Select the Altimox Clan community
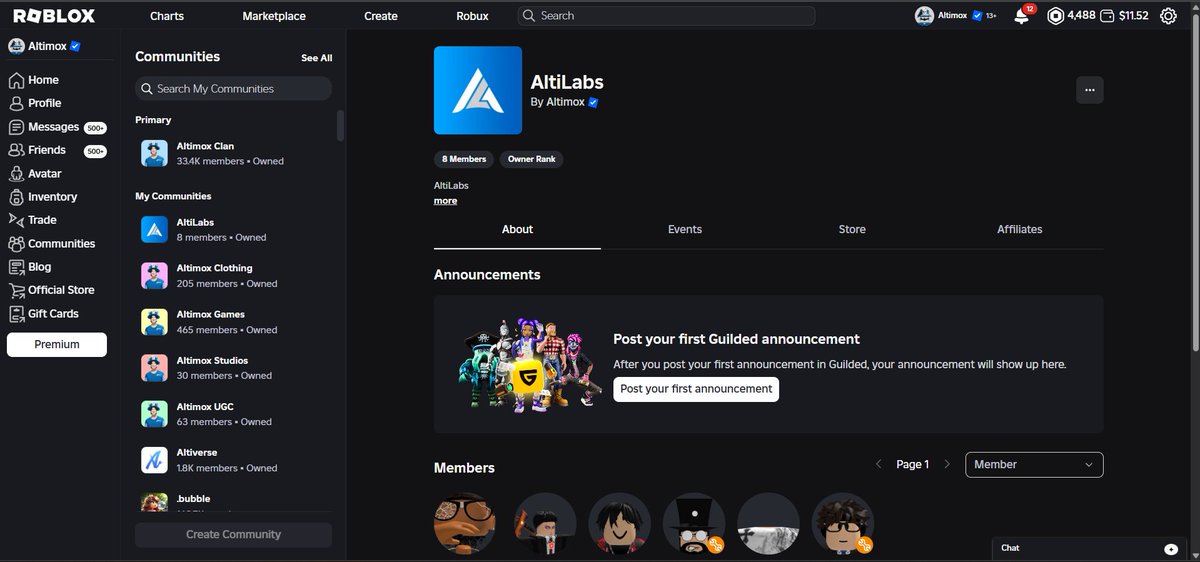This screenshot has width=1200, height=562. [x=233, y=153]
